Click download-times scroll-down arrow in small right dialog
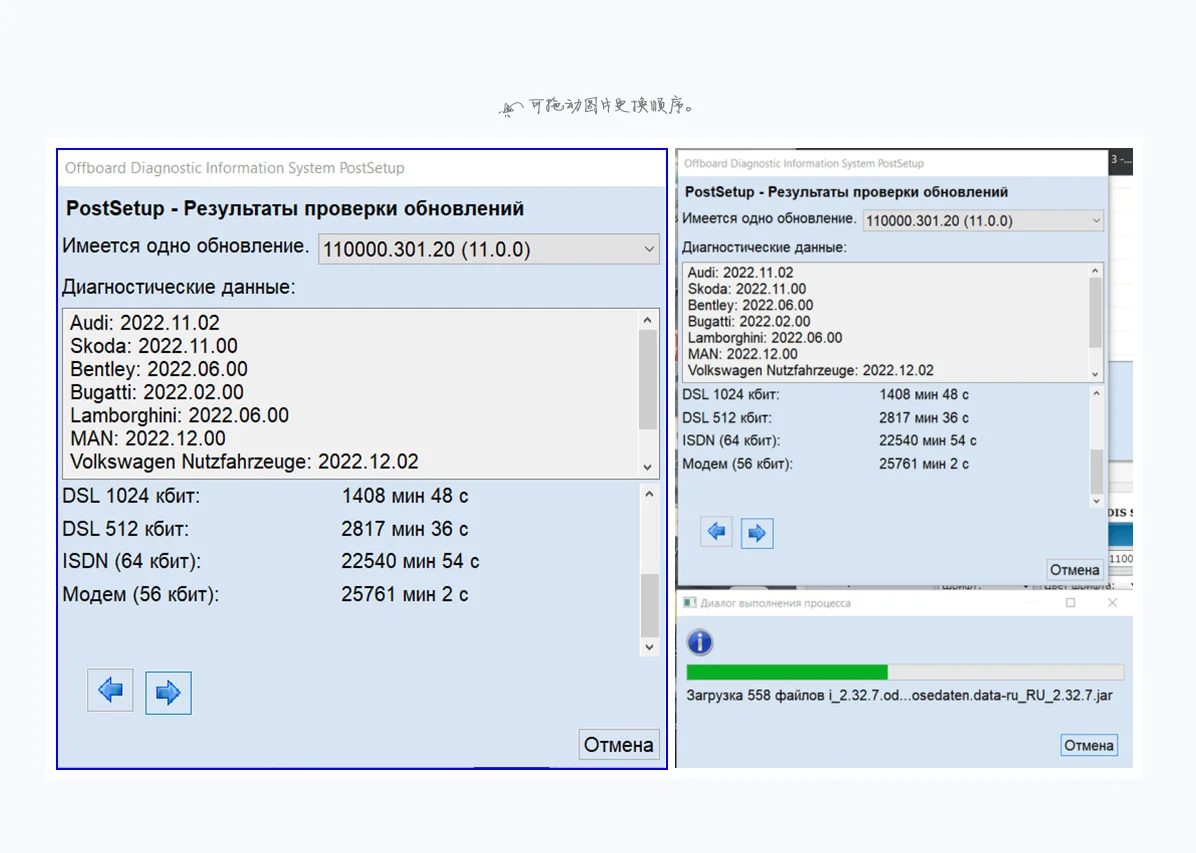Viewport: 1196px width, 853px height. [1096, 501]
